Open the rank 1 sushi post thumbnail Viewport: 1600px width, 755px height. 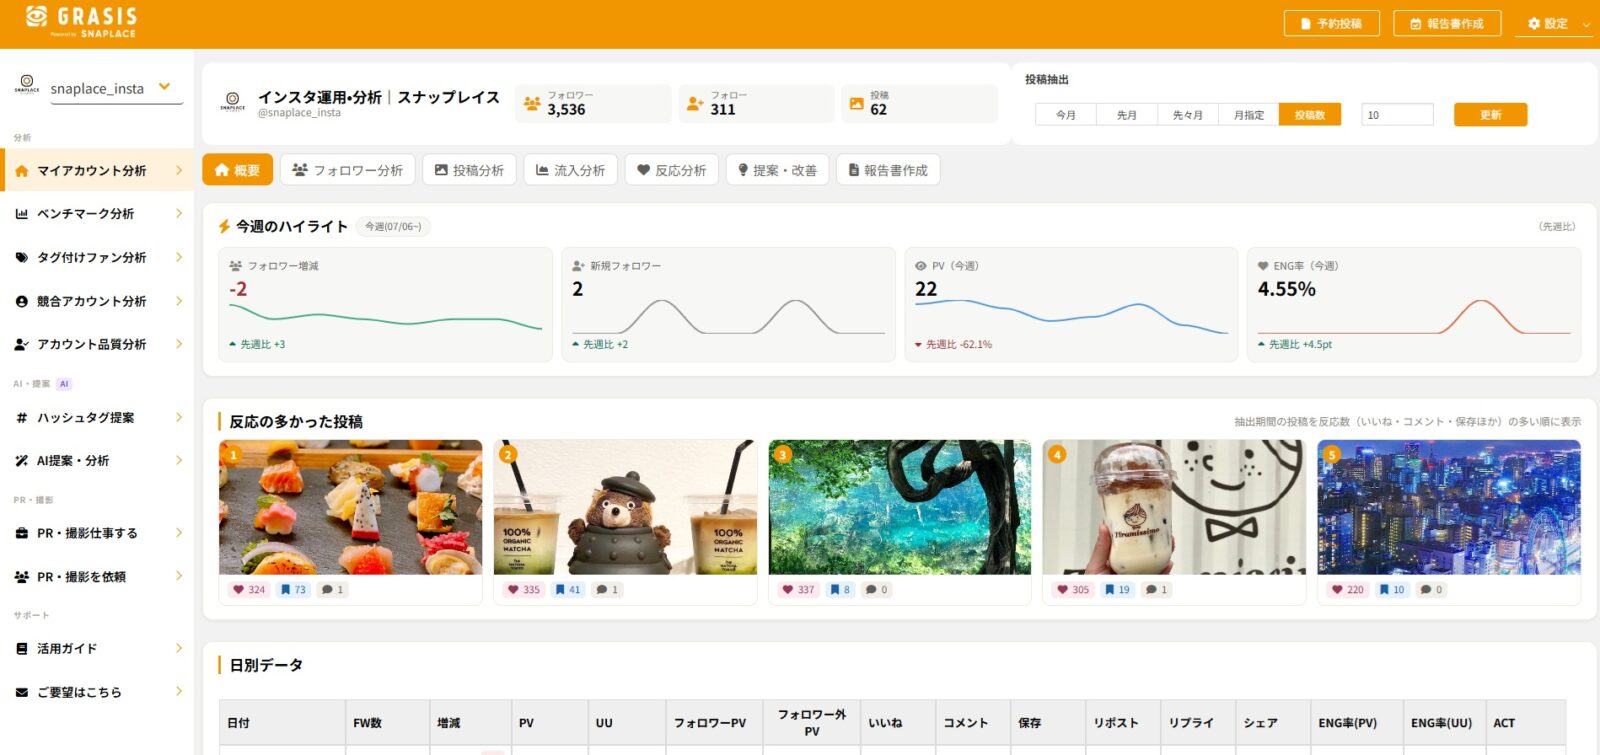(350, 507)
